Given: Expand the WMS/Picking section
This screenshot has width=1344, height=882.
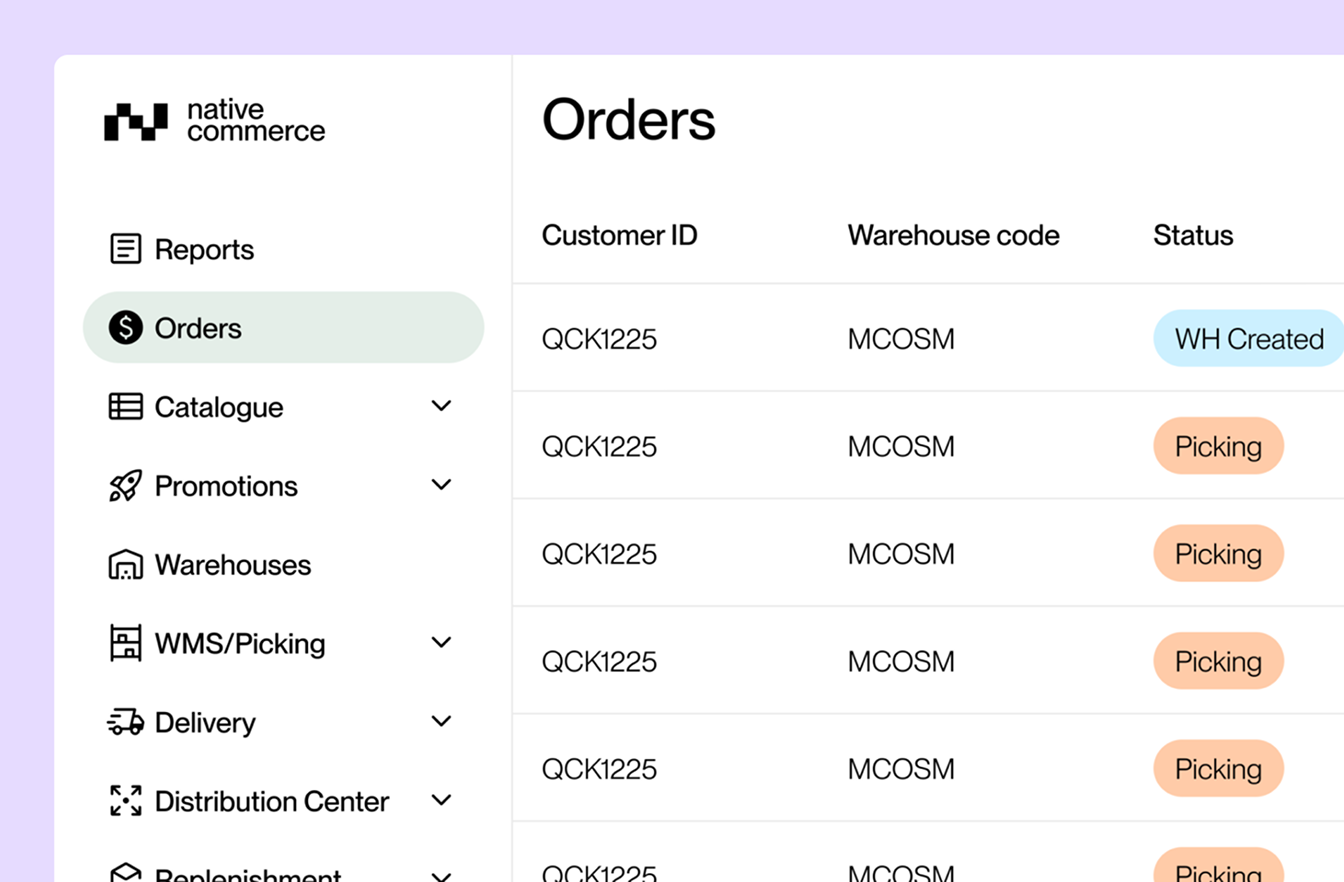Looking at the screenshot, I should coord(440,642).
